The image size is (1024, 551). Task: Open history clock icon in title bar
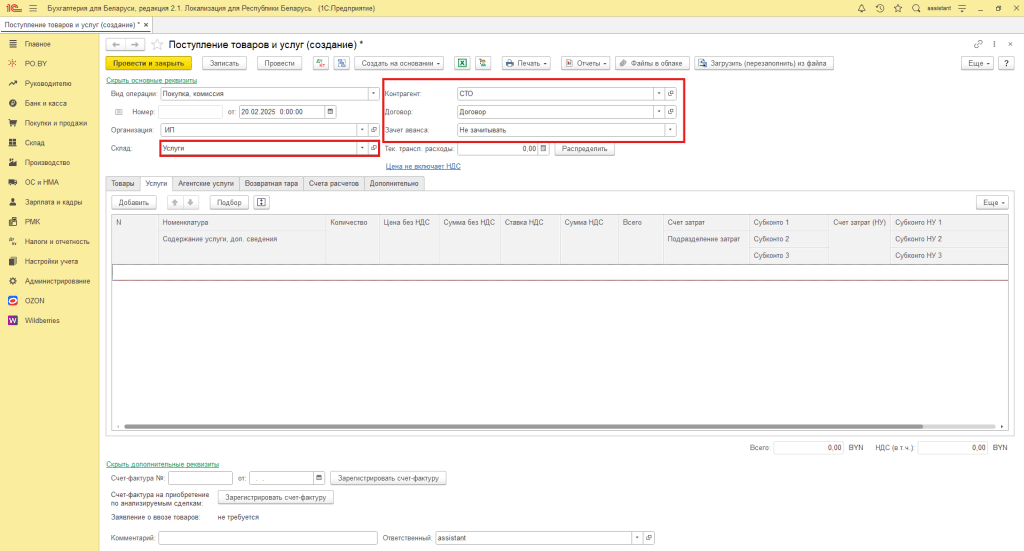click(x=880, y=8)
